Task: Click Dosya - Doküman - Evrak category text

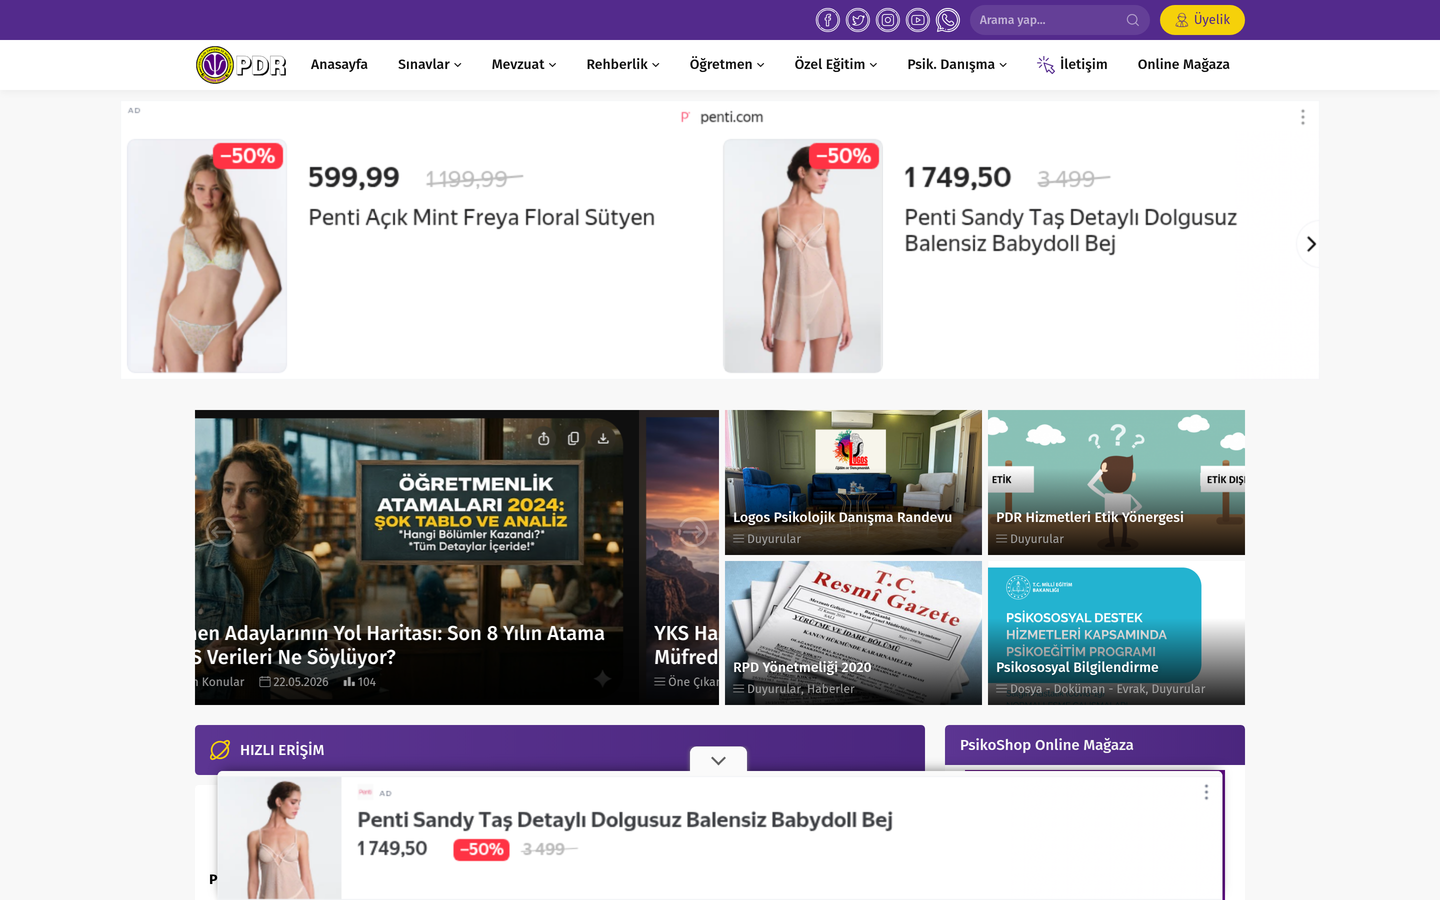Action: point(1078,689)
